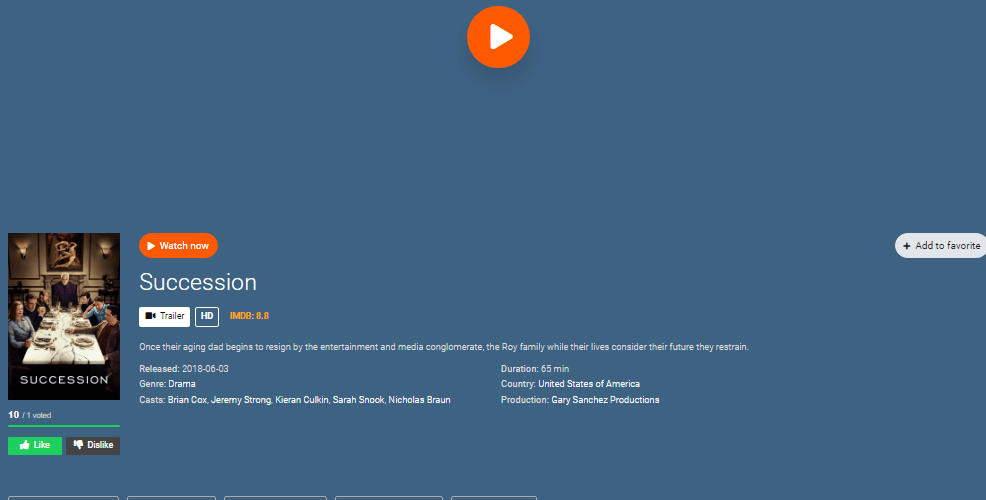
Task: Add Succession to favorites
Action: tap(941, 246)
